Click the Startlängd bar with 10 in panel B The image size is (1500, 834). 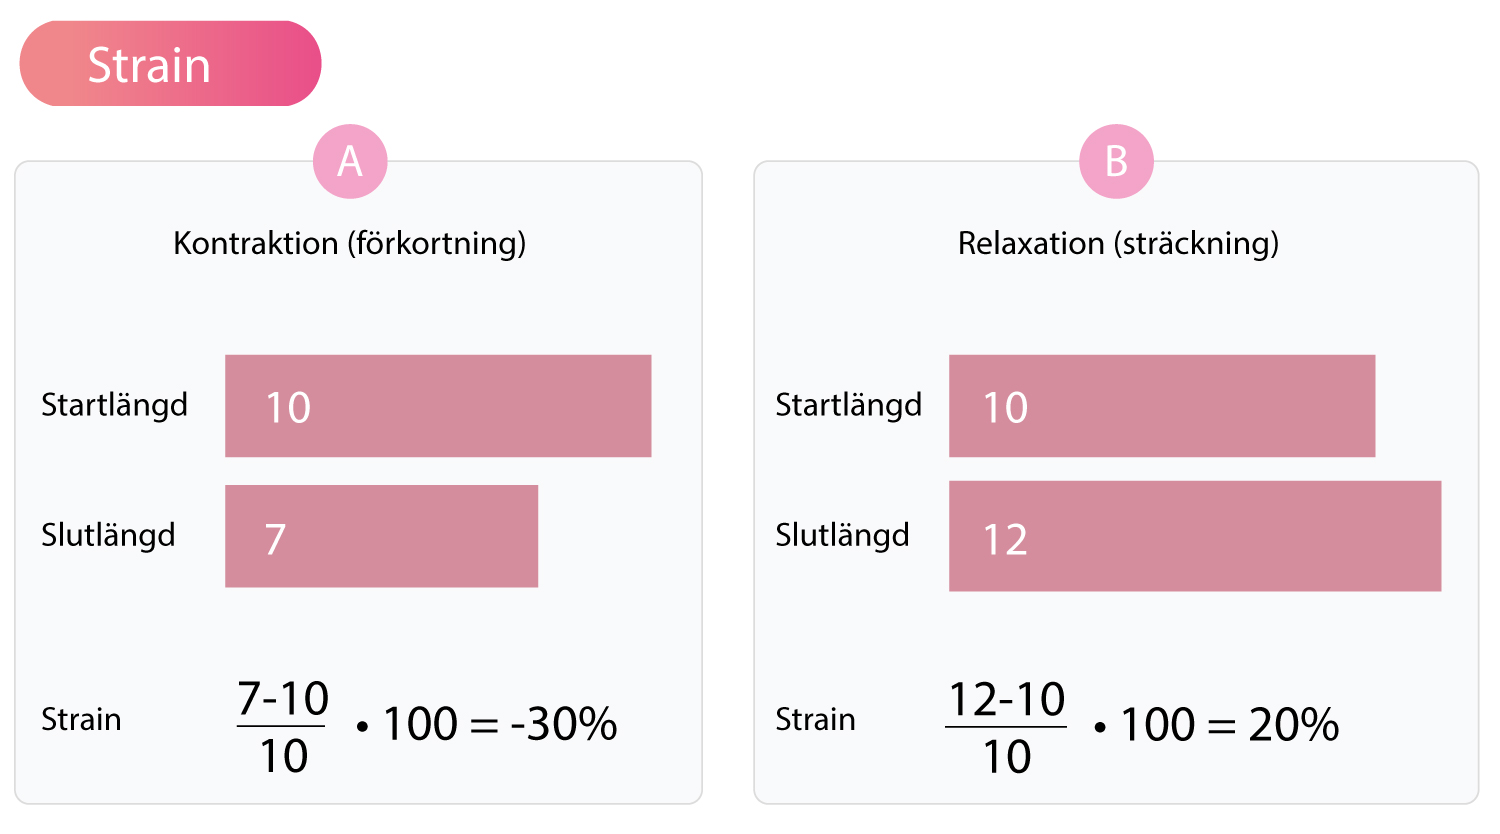point(1162,406)
